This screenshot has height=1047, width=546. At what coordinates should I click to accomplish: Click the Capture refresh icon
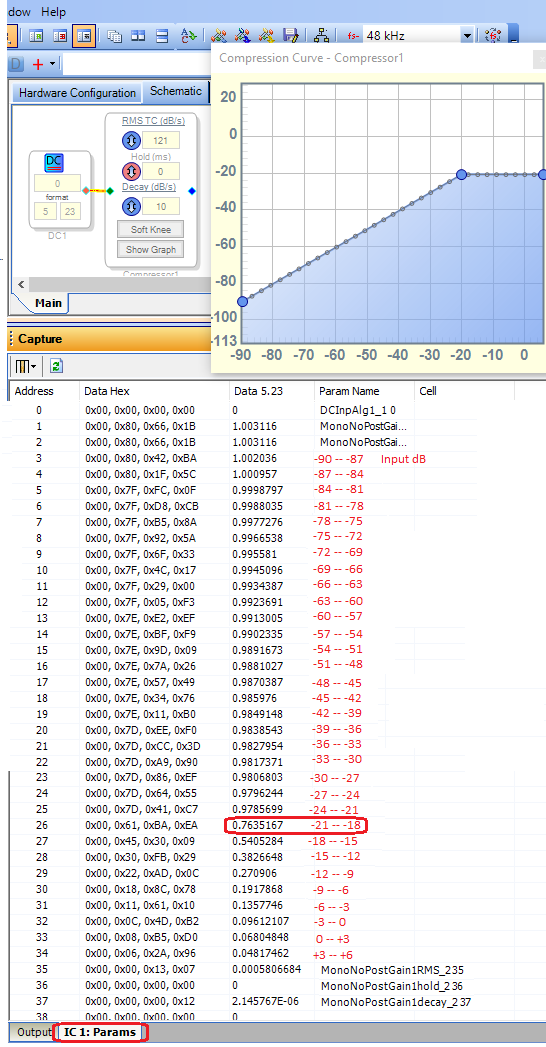click(57, 366)
